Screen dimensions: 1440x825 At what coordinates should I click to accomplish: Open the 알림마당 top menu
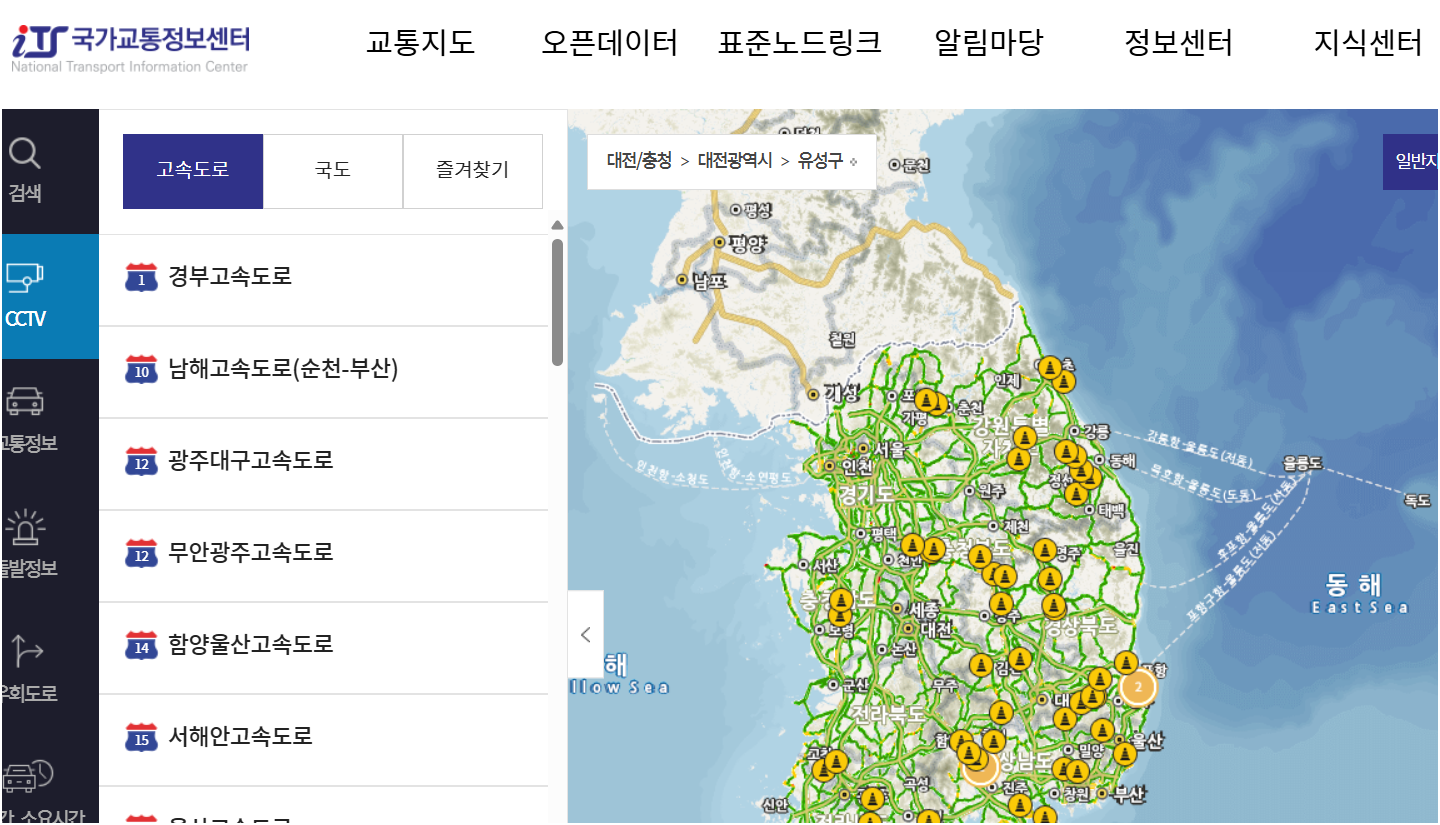(989, 43)
